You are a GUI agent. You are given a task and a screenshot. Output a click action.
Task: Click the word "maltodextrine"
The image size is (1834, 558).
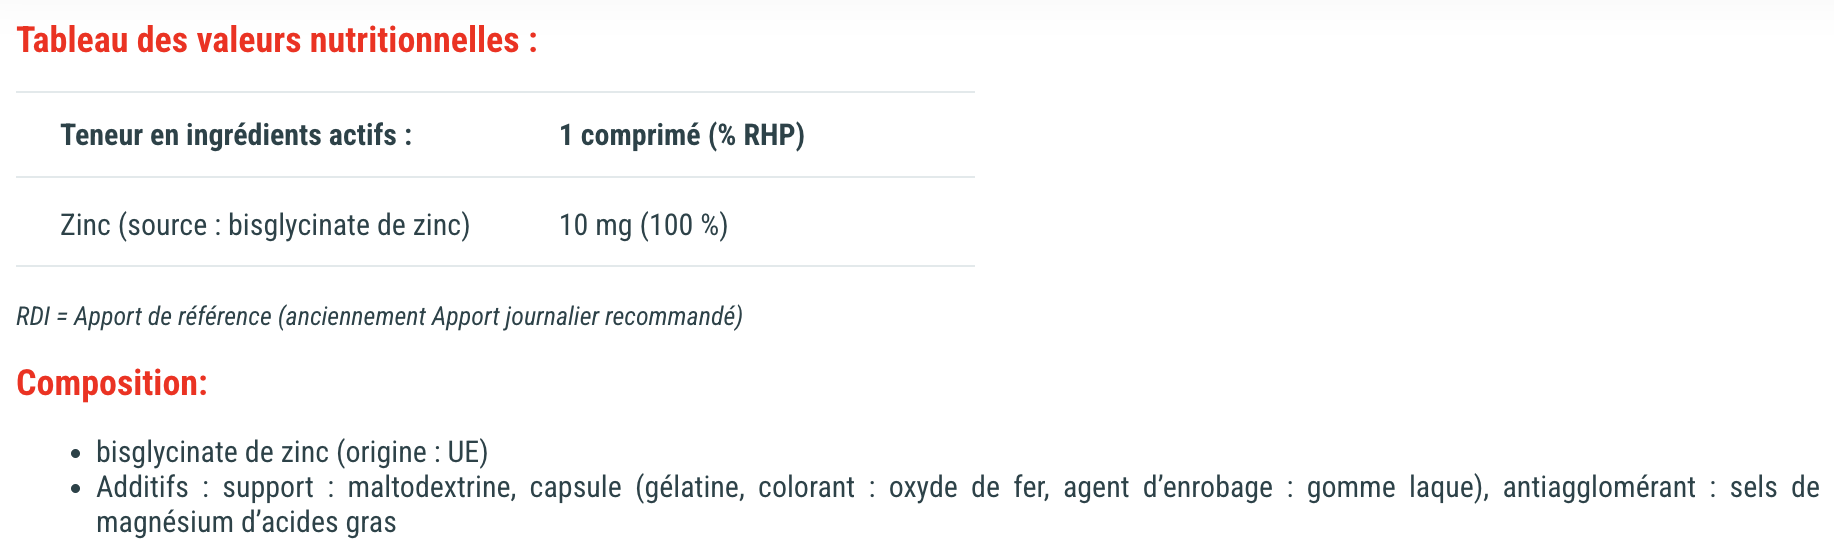click(x=431, y=487)
